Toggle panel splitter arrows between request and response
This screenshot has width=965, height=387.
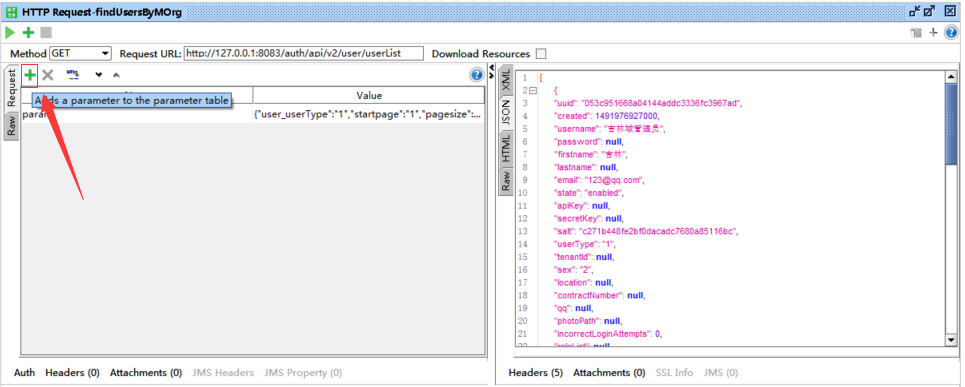click(x=491, y=73)
